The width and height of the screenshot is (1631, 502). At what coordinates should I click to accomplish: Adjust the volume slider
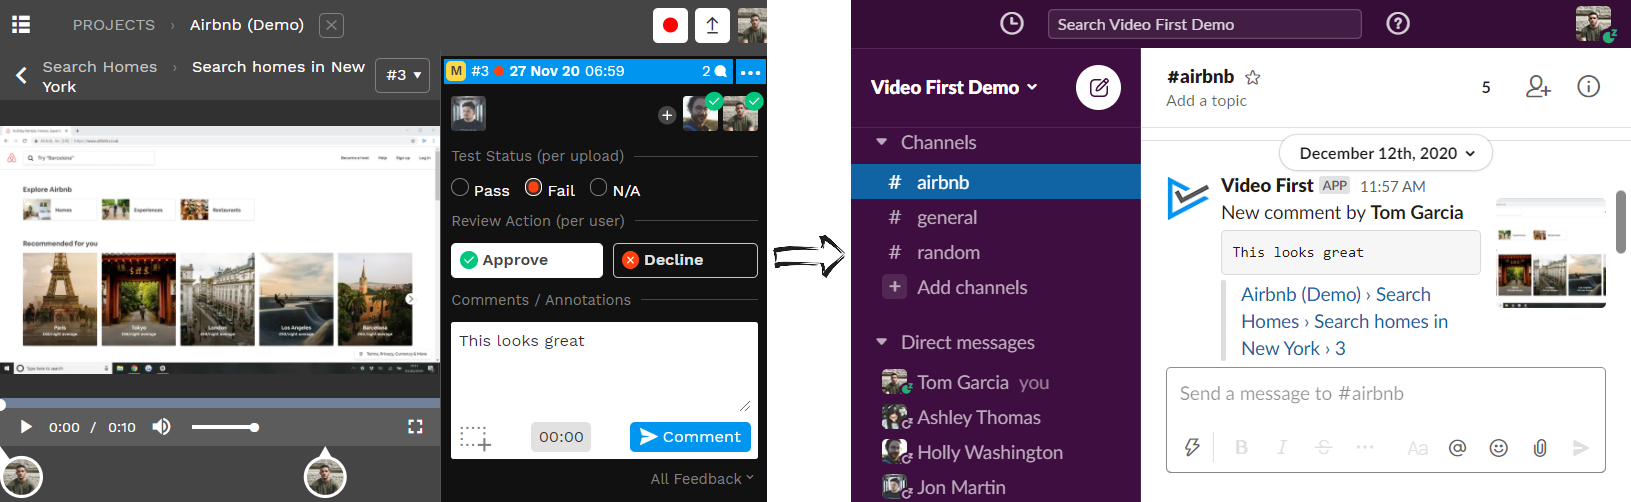(x=225, y=427)
